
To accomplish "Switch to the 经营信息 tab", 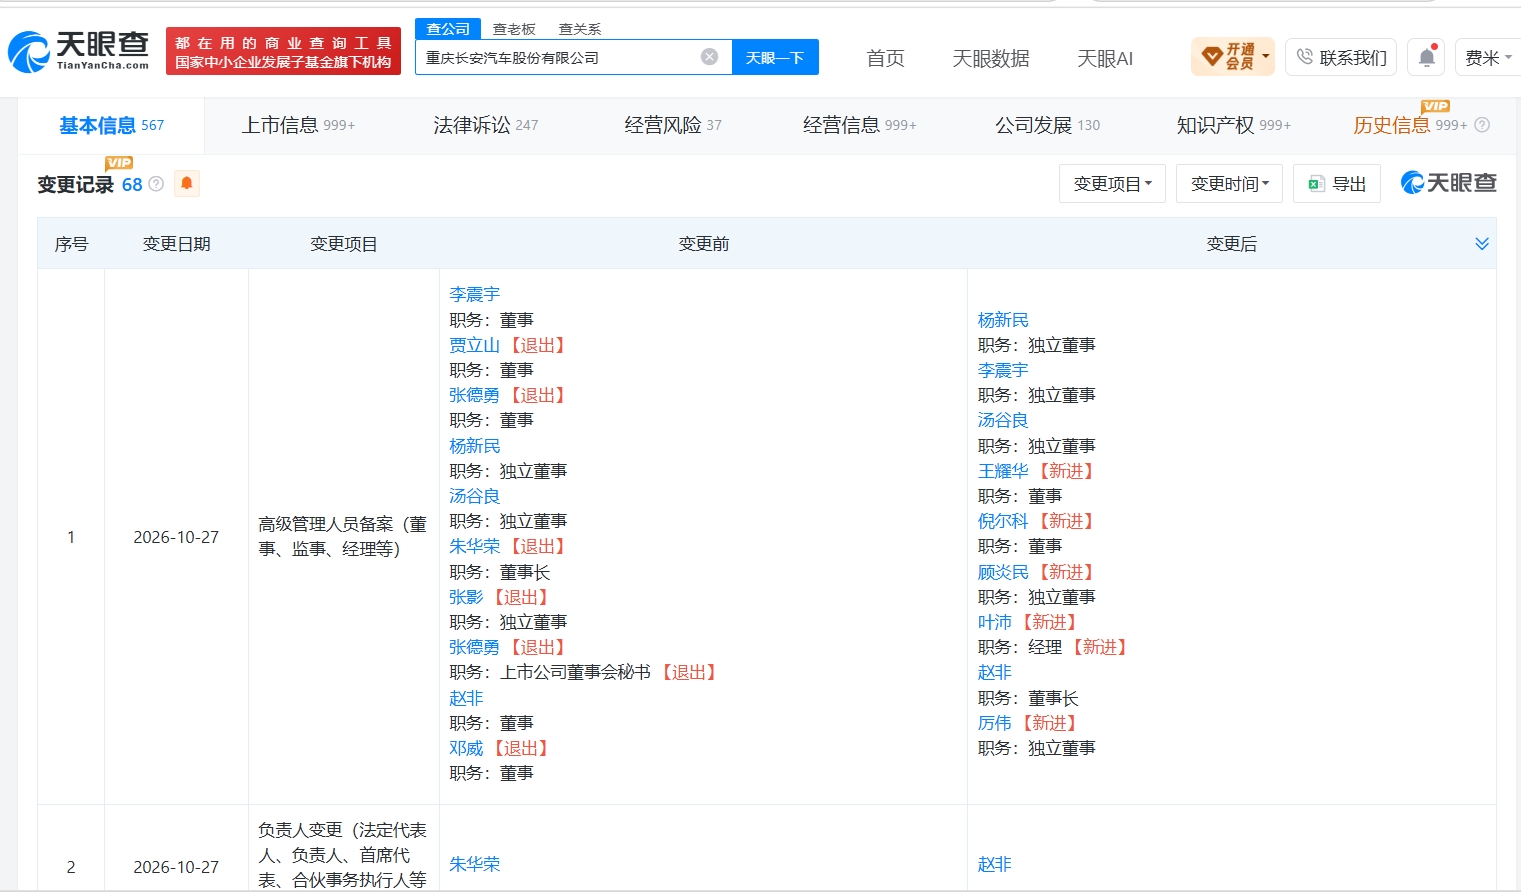I will tap(859, 125).
